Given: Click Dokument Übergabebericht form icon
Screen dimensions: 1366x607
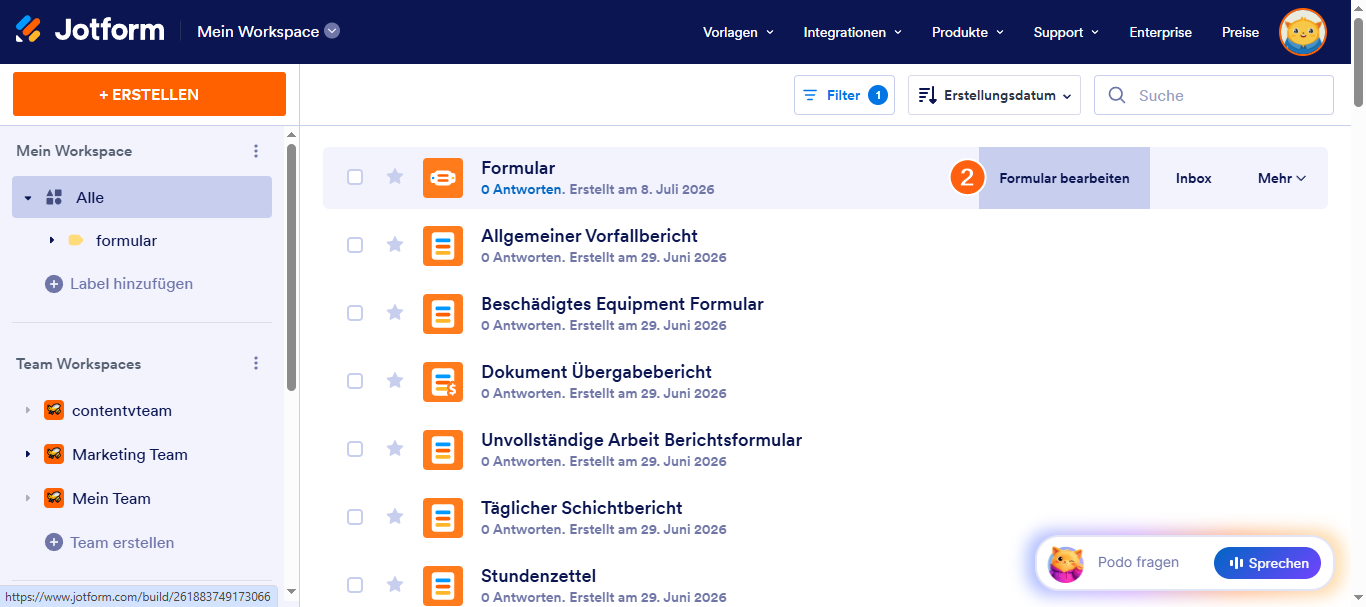Looking at the screenshot, I should pyautogui.click(x=443, y=382).
